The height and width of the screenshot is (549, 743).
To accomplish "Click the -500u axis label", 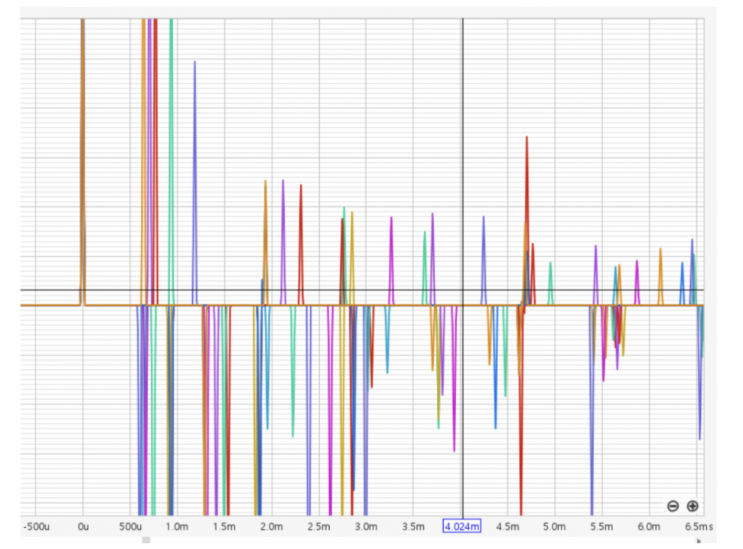I will [36, 527].
